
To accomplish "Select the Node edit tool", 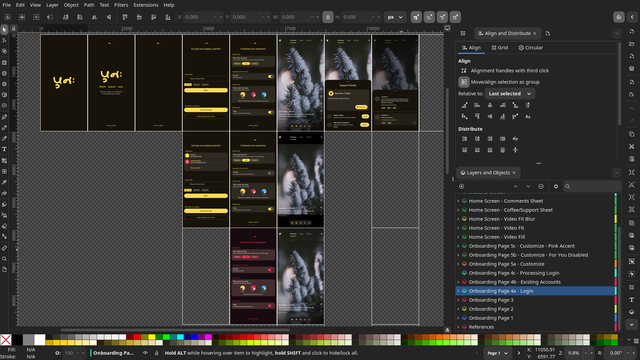I will [4, 40].
